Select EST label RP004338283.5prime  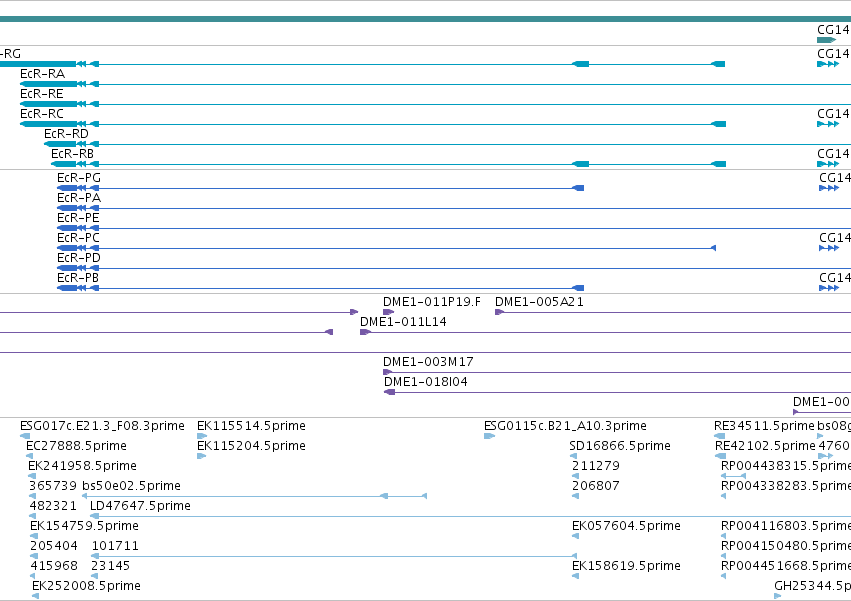(x=786, y=486)
